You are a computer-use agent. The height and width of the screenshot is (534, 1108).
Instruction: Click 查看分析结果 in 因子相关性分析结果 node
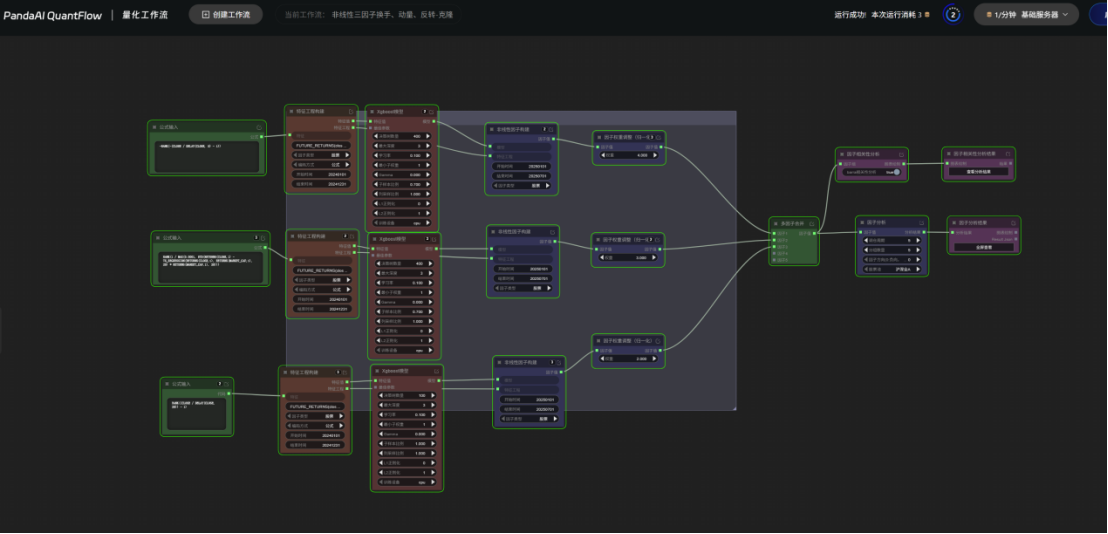[978, 172]
